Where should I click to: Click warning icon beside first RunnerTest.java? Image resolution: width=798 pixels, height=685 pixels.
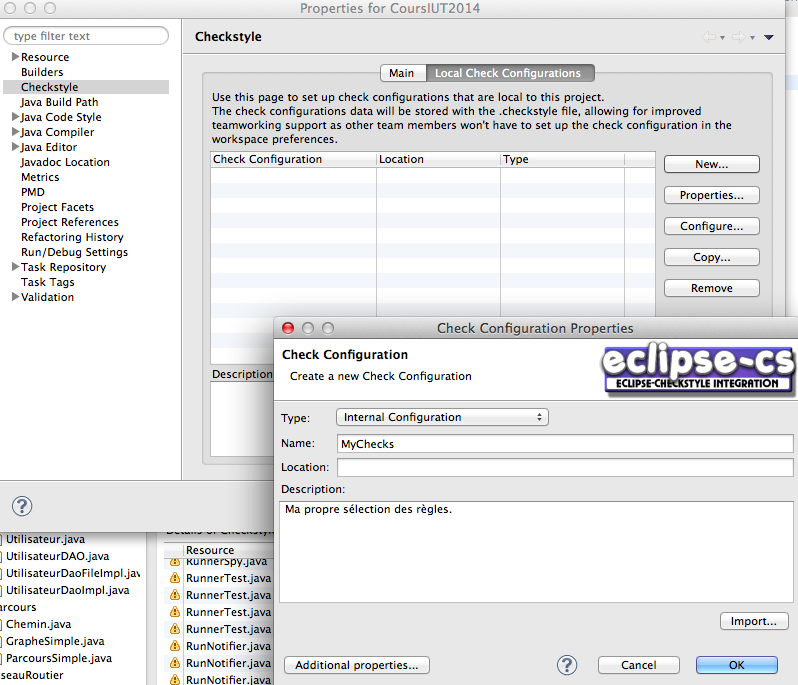[x=175, y=578]
